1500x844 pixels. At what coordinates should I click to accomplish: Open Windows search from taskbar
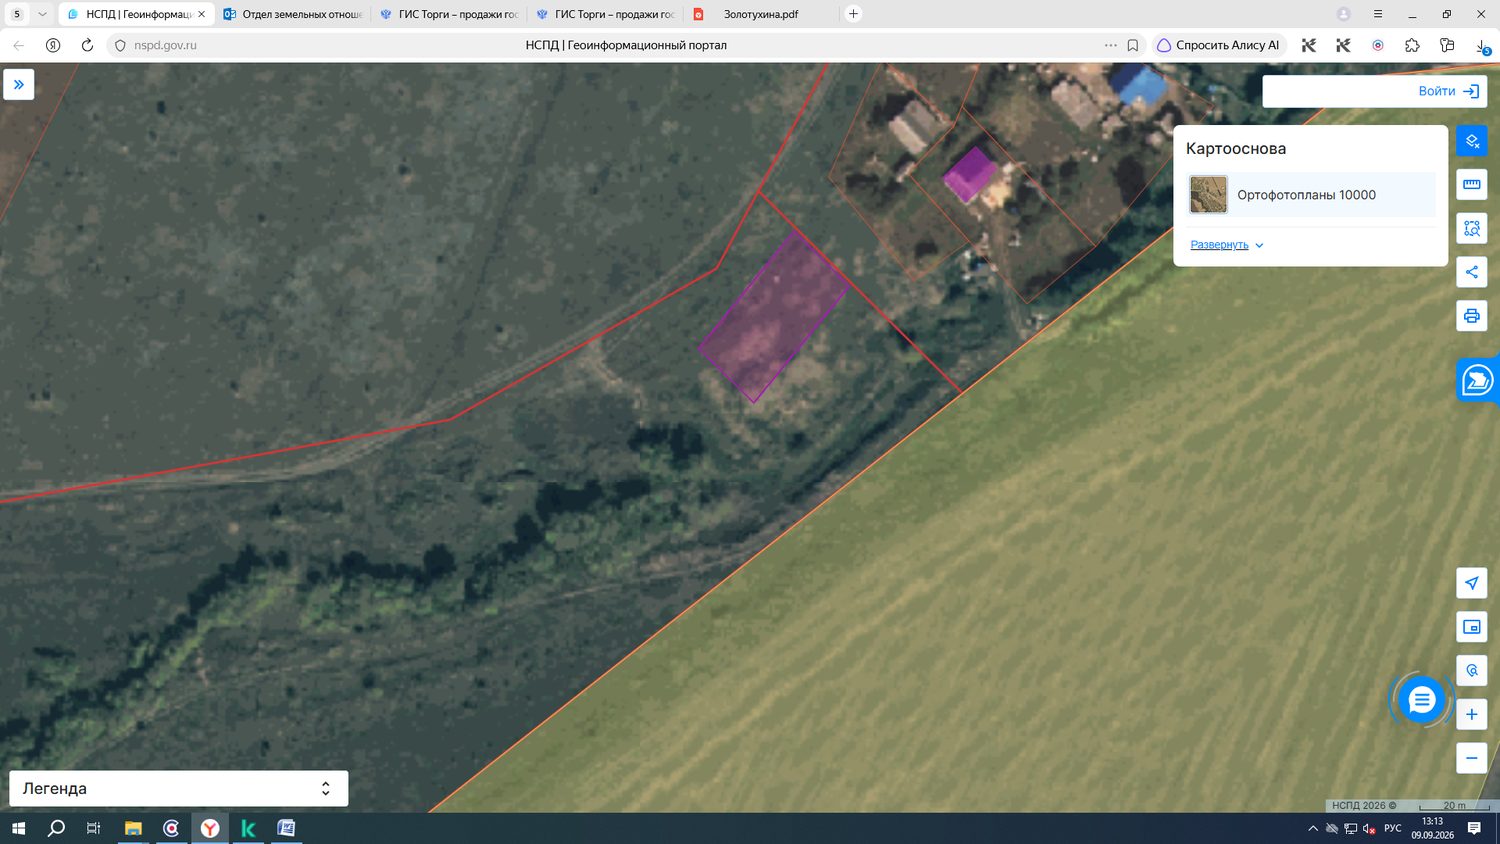[56, 828]
